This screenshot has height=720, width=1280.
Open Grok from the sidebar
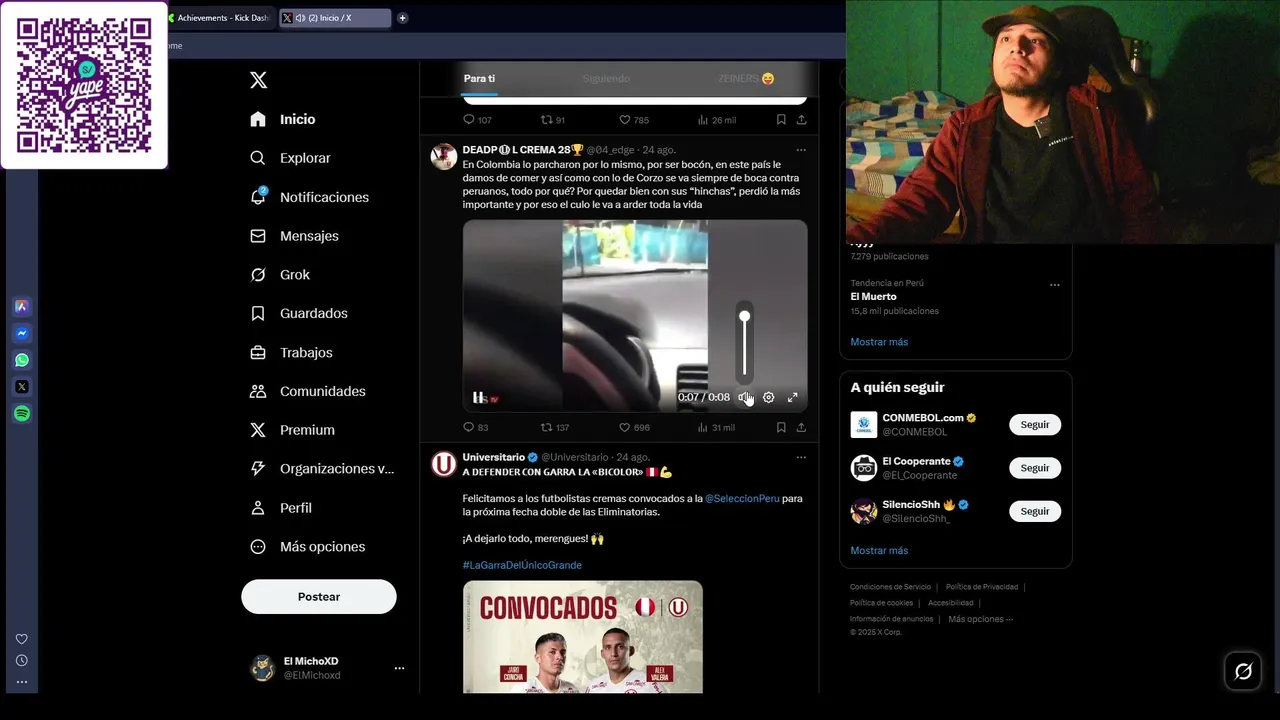click(x=281, y=275)
